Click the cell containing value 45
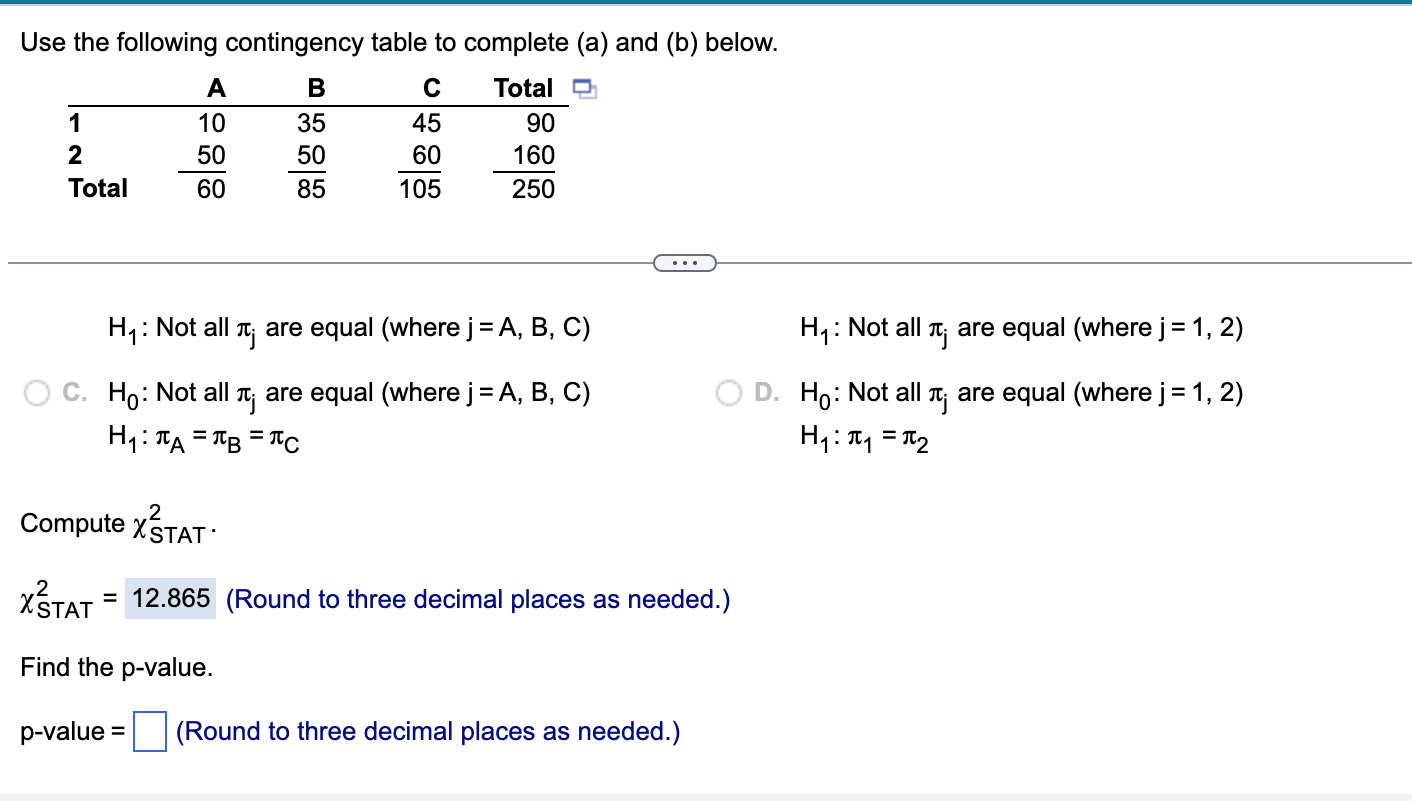The height and width of the screenshot is (801, 1412). tap(428, 122)
